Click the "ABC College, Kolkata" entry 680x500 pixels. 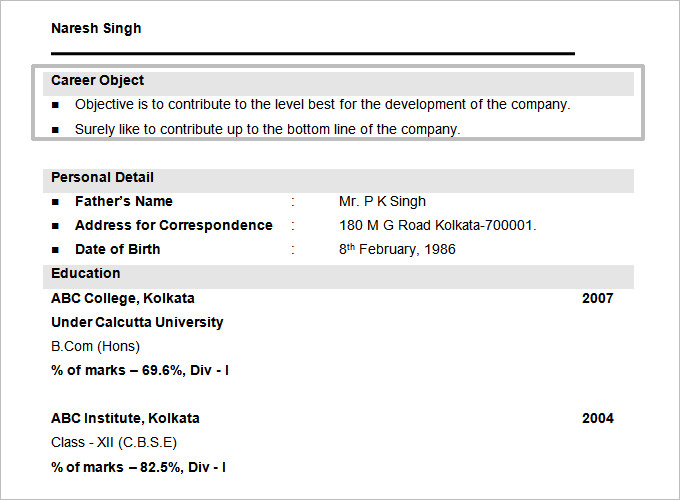click(x=123, y=298)
